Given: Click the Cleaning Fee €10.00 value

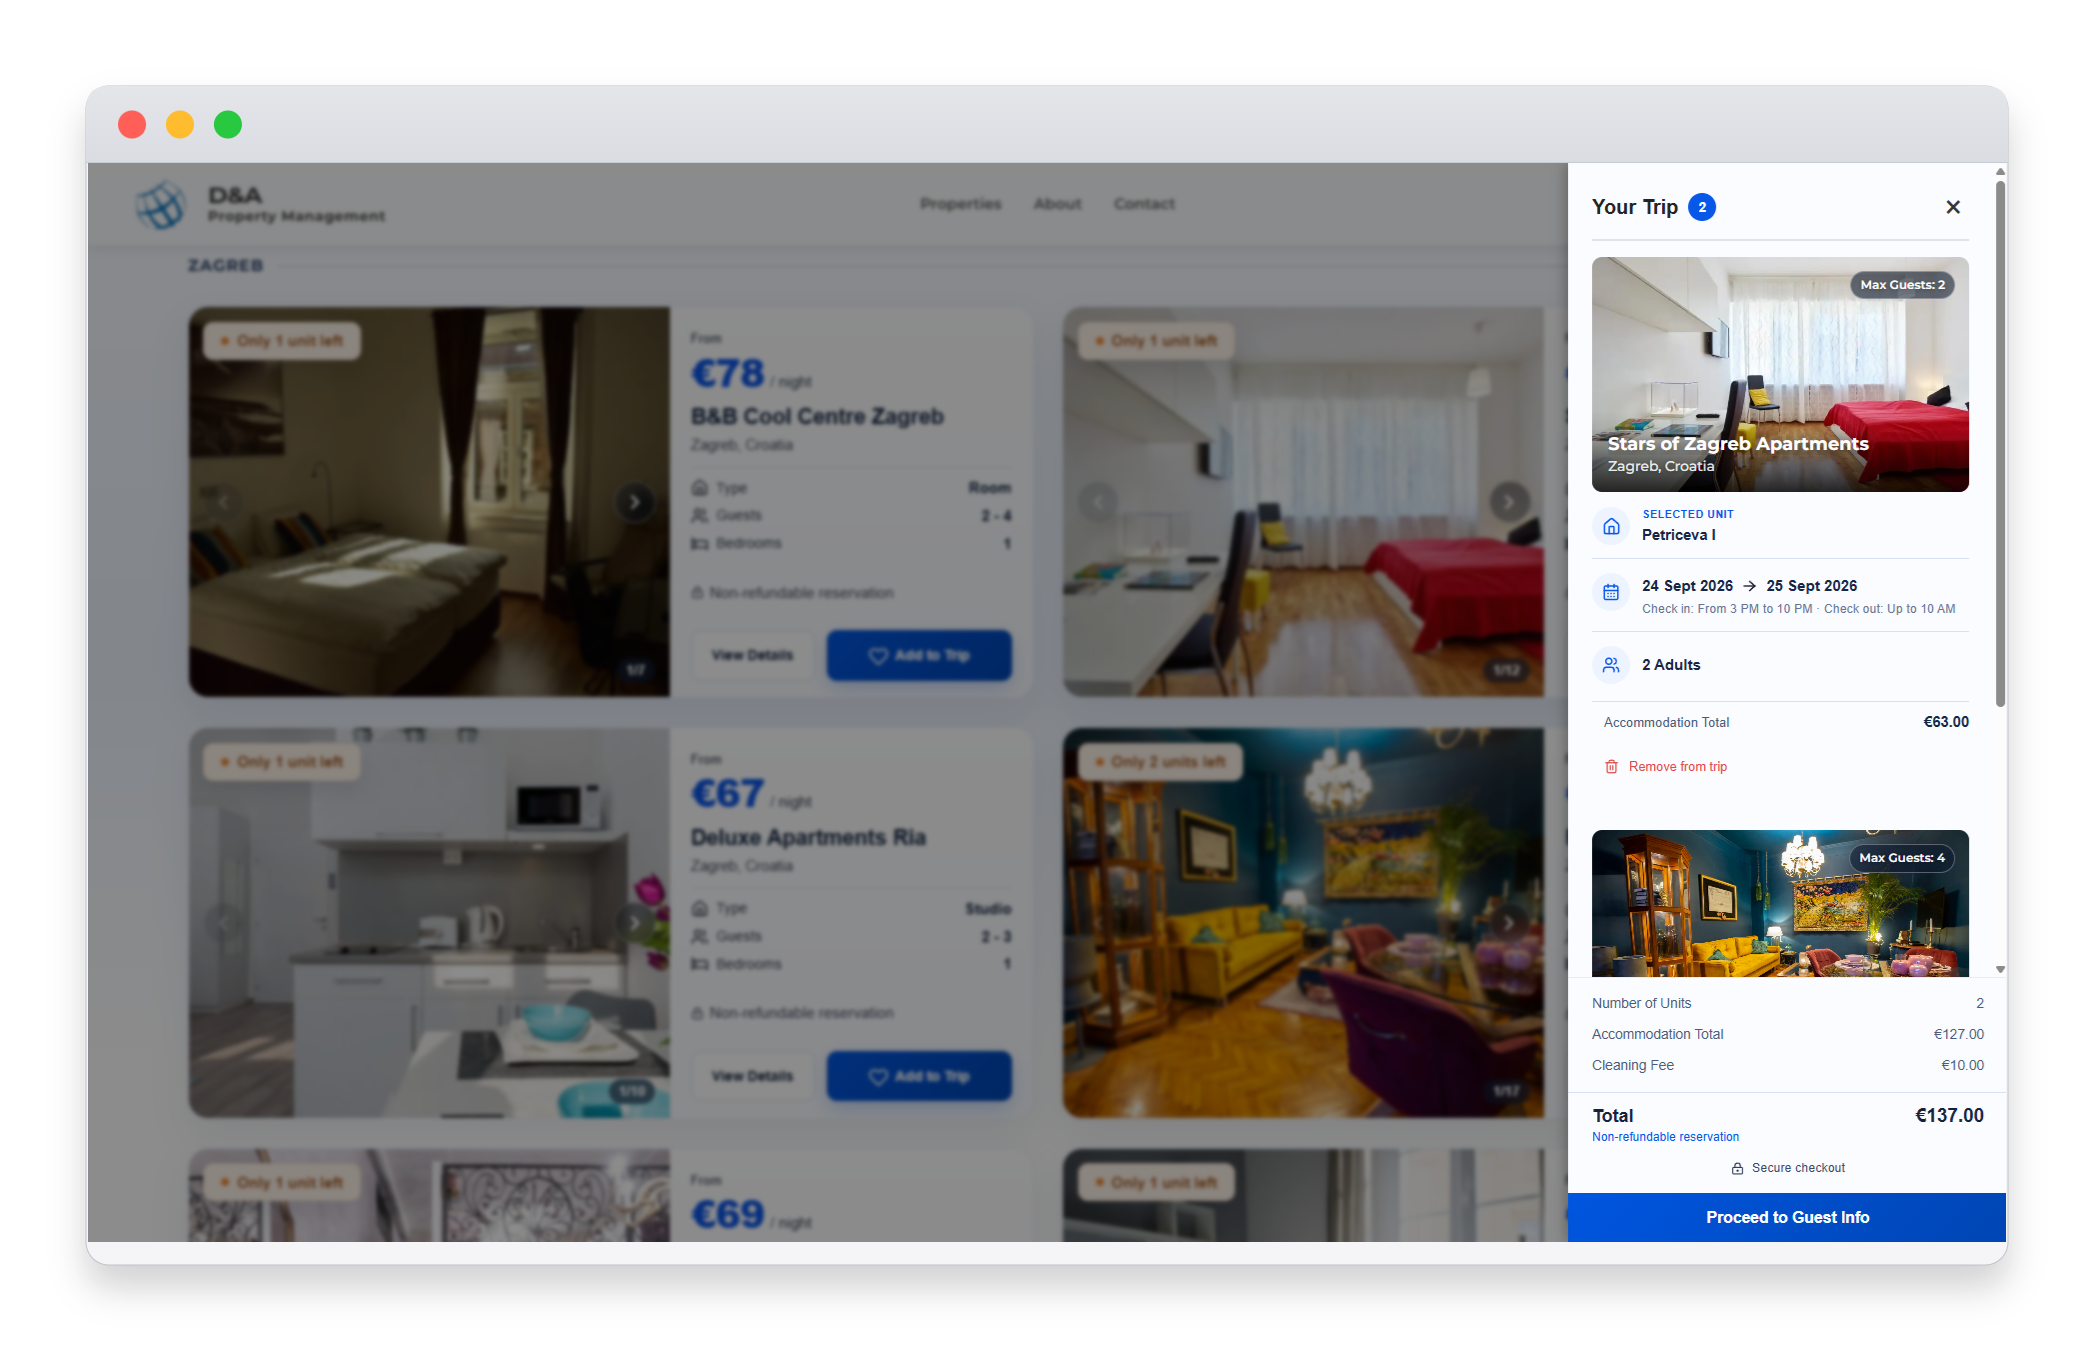Looking at the screenshot, I should [x=1961, y=1065].
